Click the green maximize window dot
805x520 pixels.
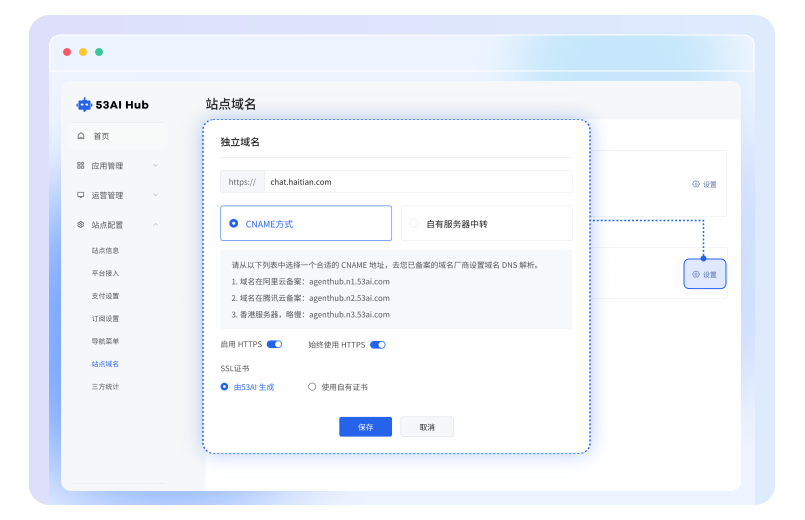99,52
